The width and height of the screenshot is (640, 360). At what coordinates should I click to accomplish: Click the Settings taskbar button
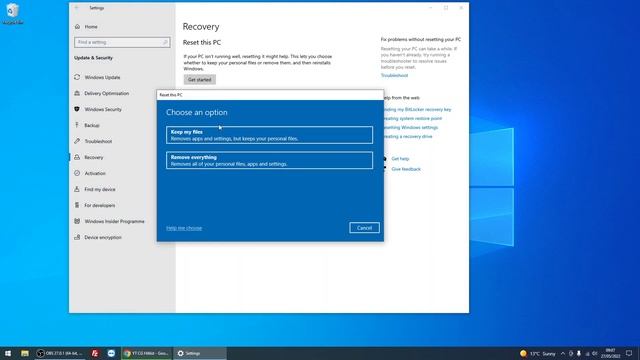pyautogui.click(x=200, y=353)
